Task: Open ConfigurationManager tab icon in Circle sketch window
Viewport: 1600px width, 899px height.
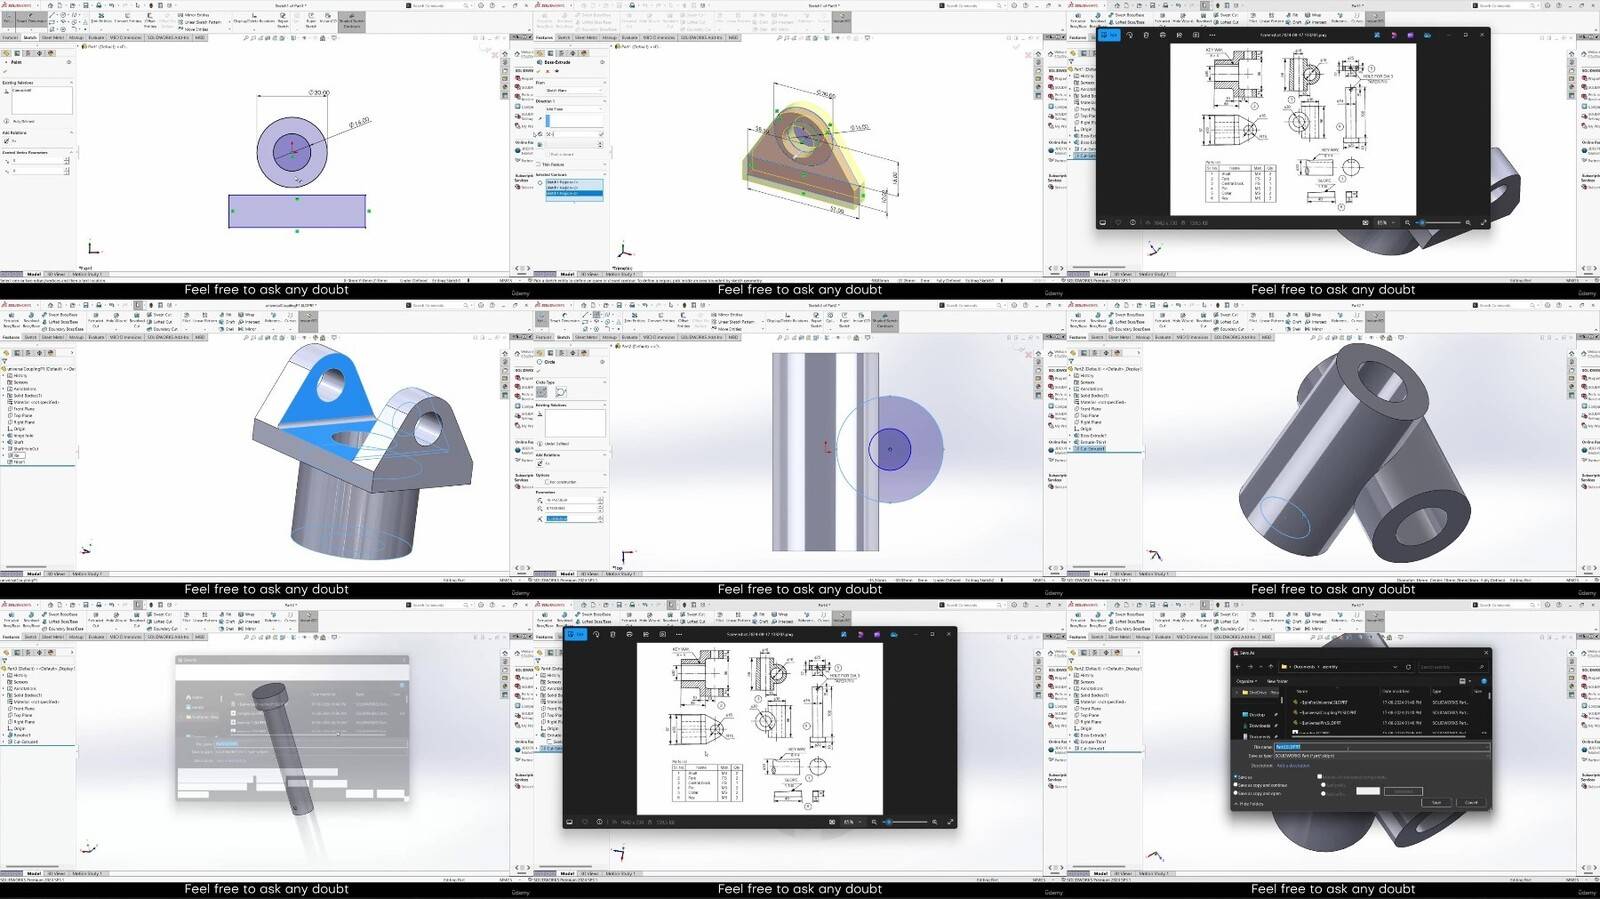Action: [562, 353]
